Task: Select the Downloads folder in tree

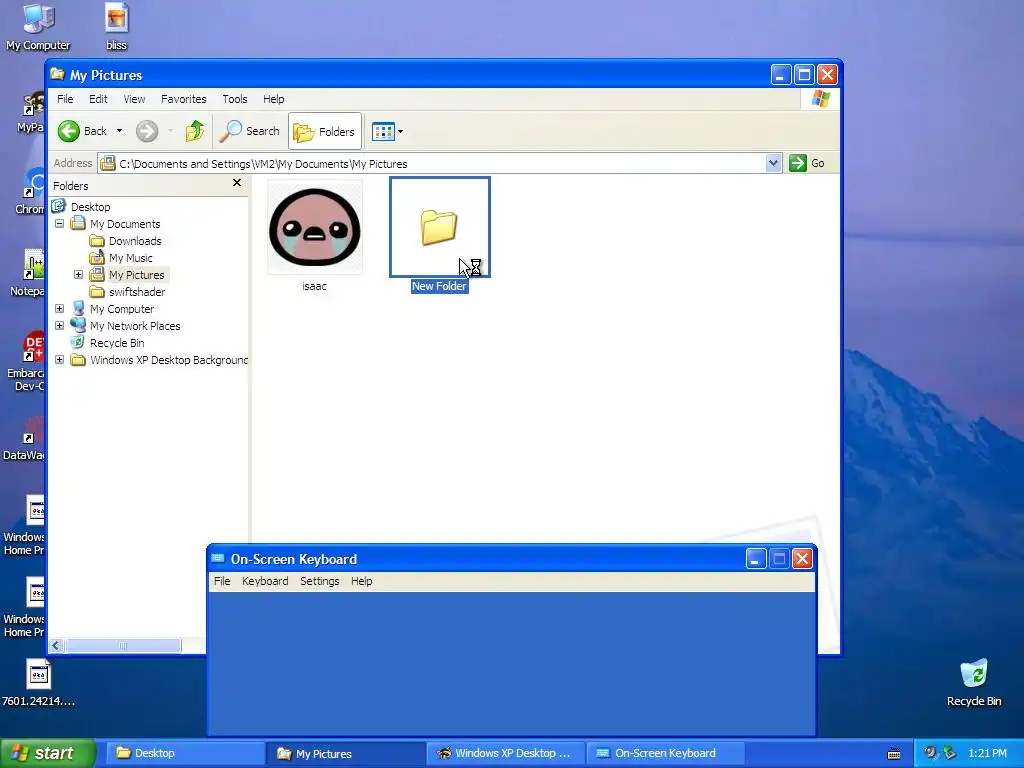Action: [135, 241]
